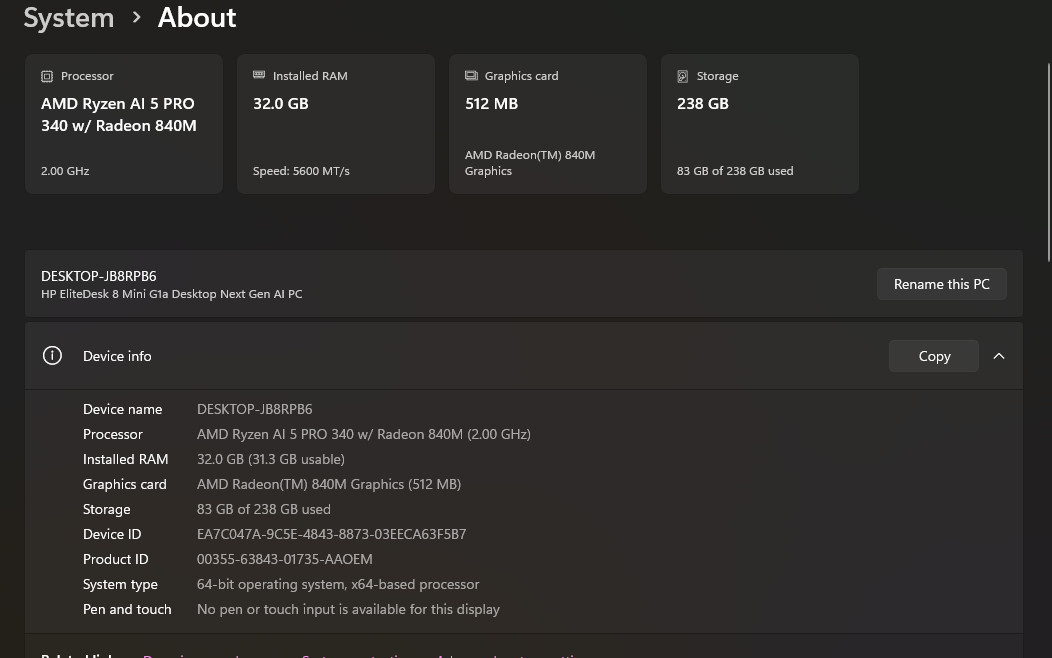Click the Device name row label
1052x658 pixels.
click(122, 409)
